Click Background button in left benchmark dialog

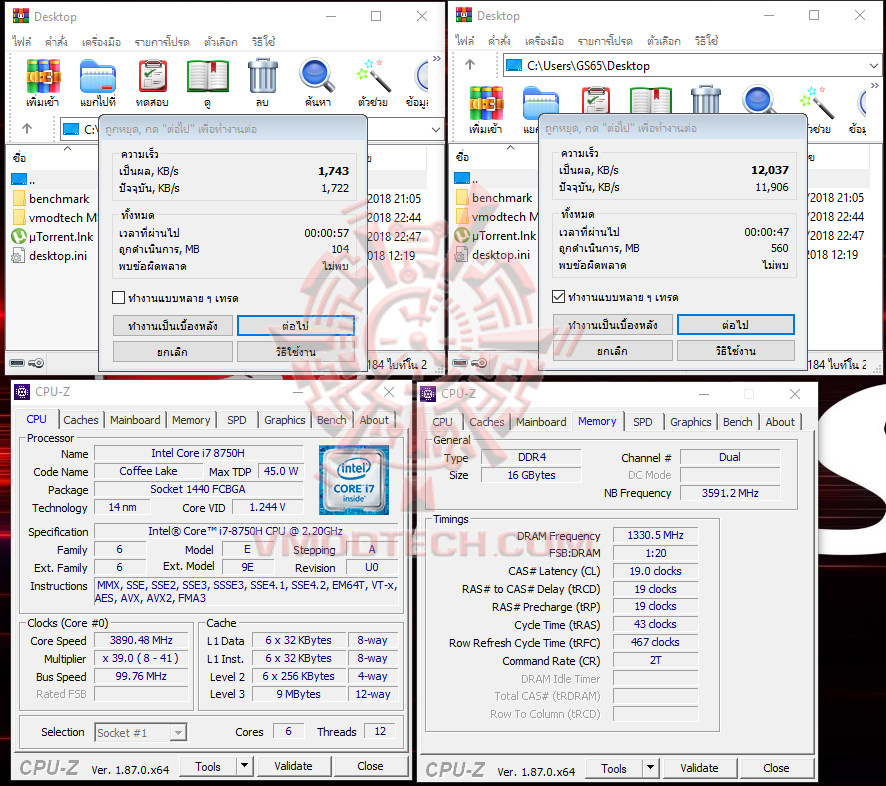[x=173, y=326]
